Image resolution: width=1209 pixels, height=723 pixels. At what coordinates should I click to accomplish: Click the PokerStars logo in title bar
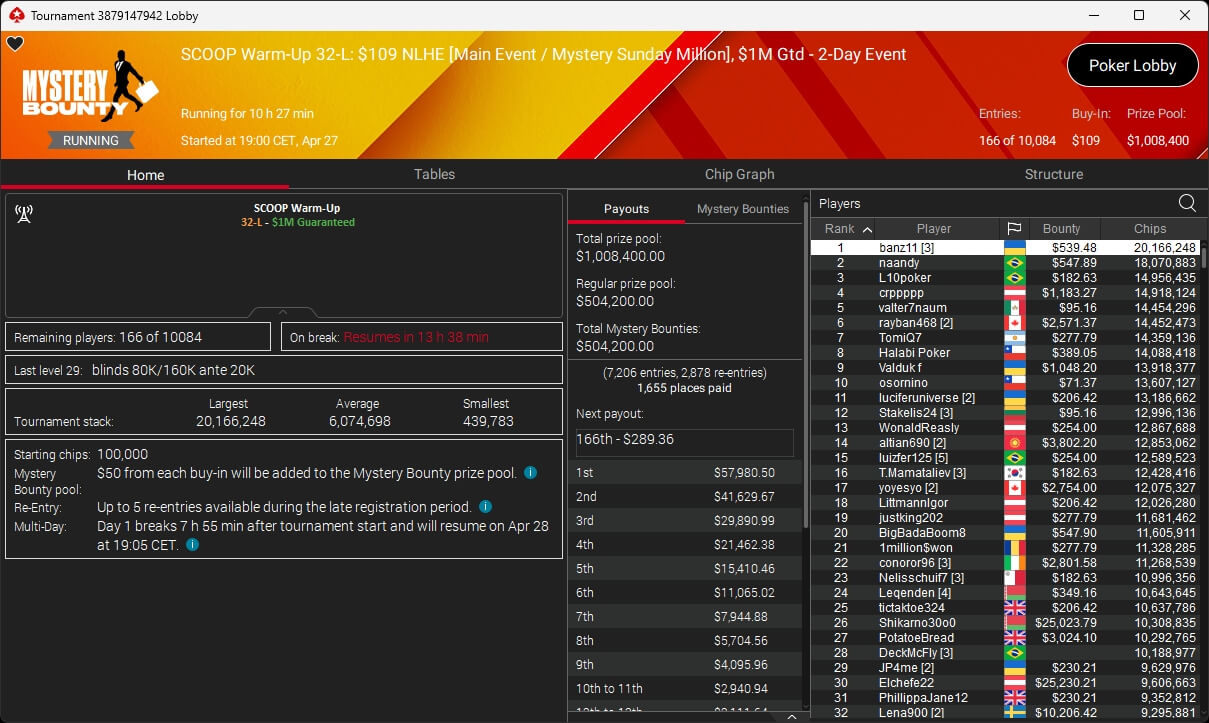[x=15, y=15]
